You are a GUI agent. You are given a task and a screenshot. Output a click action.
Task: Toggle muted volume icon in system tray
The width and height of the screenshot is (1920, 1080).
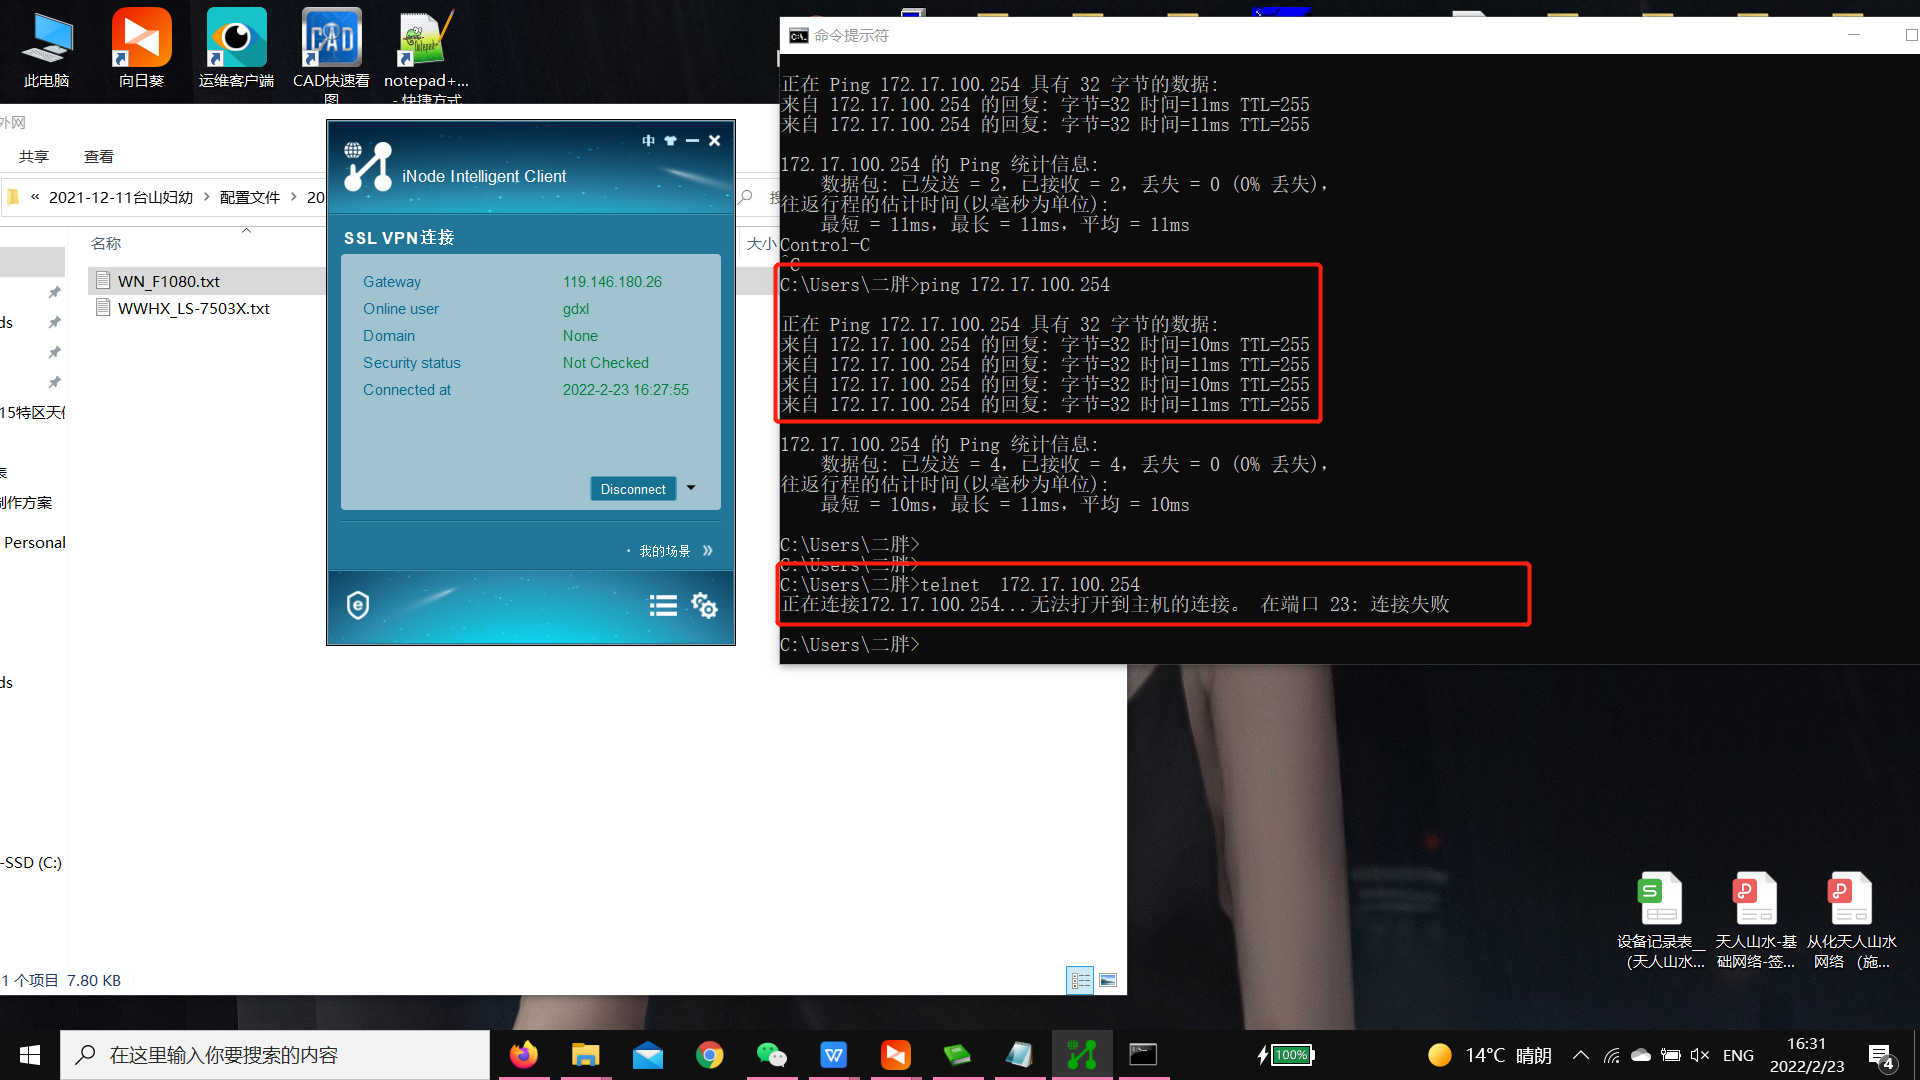tap(1700, 1055)
